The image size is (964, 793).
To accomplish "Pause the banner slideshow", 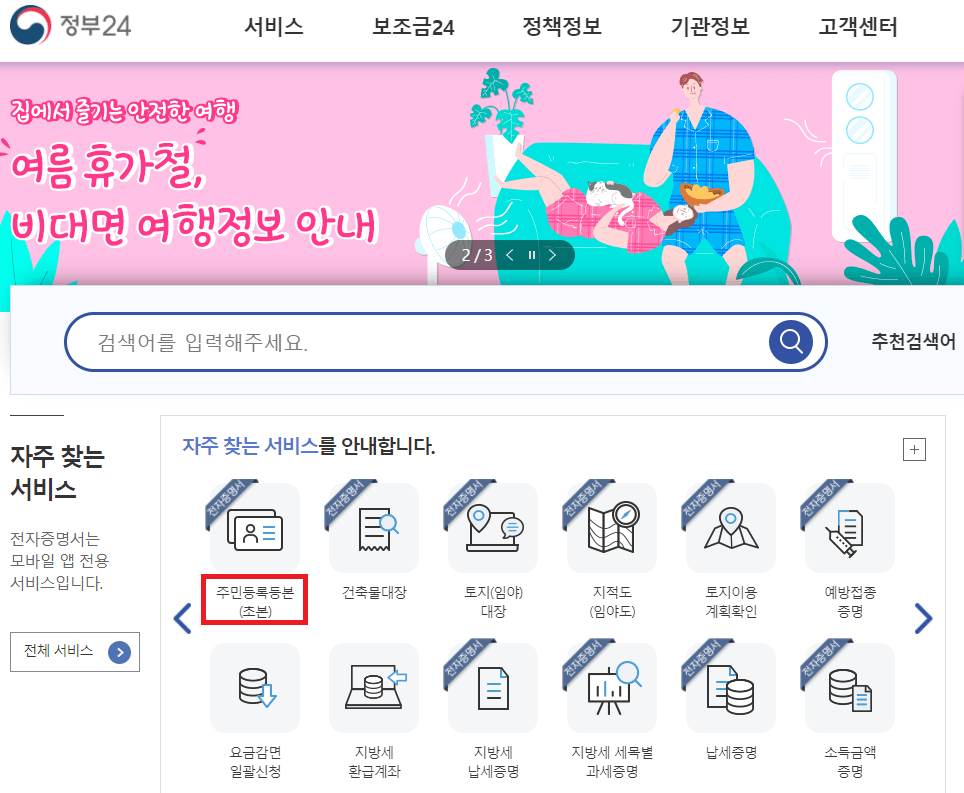I will point(532,255).
